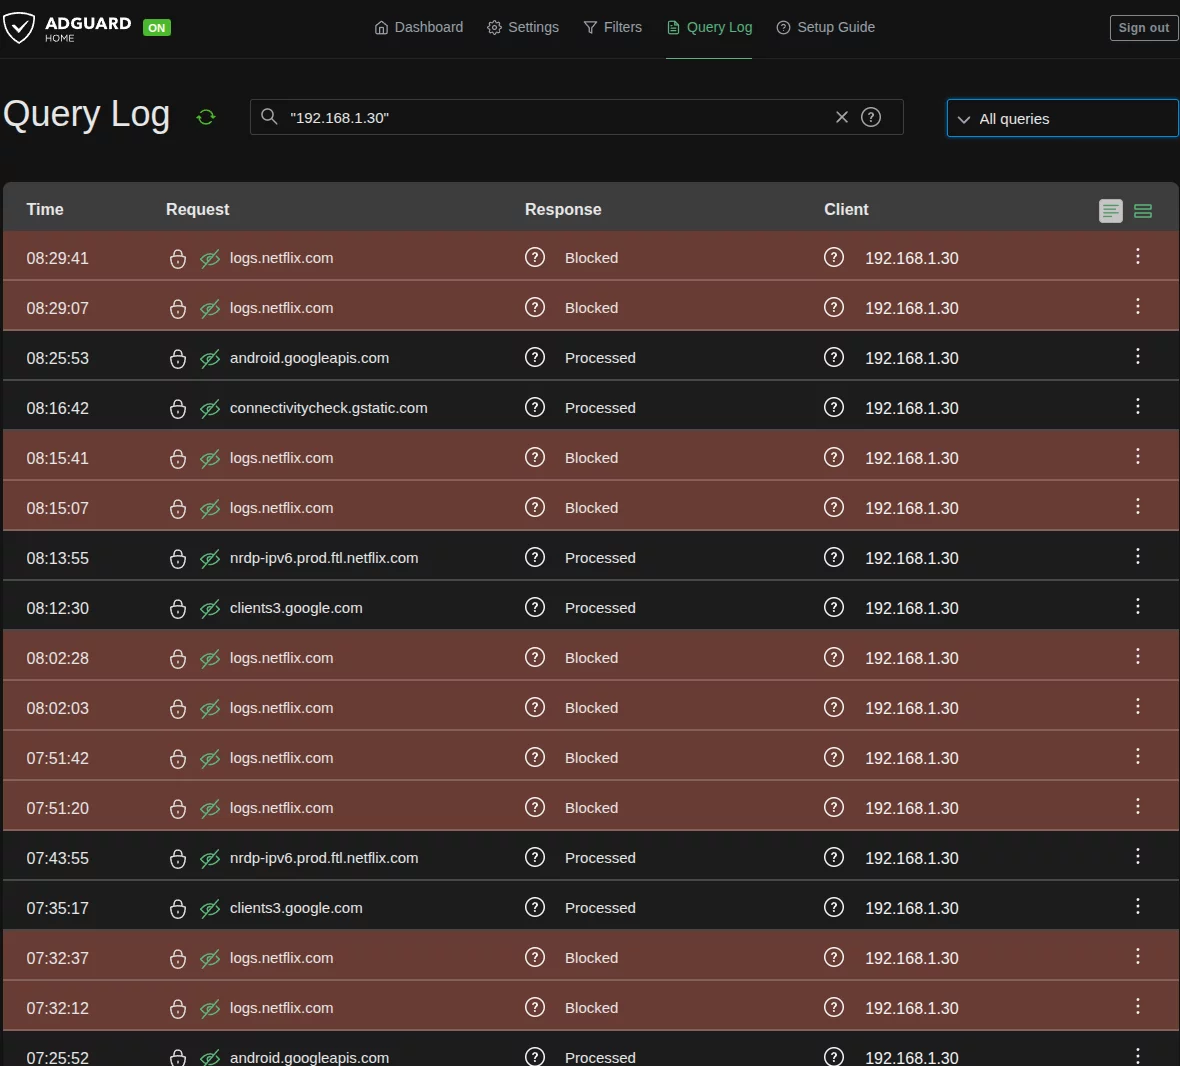Click connectivitycheck.gstatic.com domain name

click(328, 408)
